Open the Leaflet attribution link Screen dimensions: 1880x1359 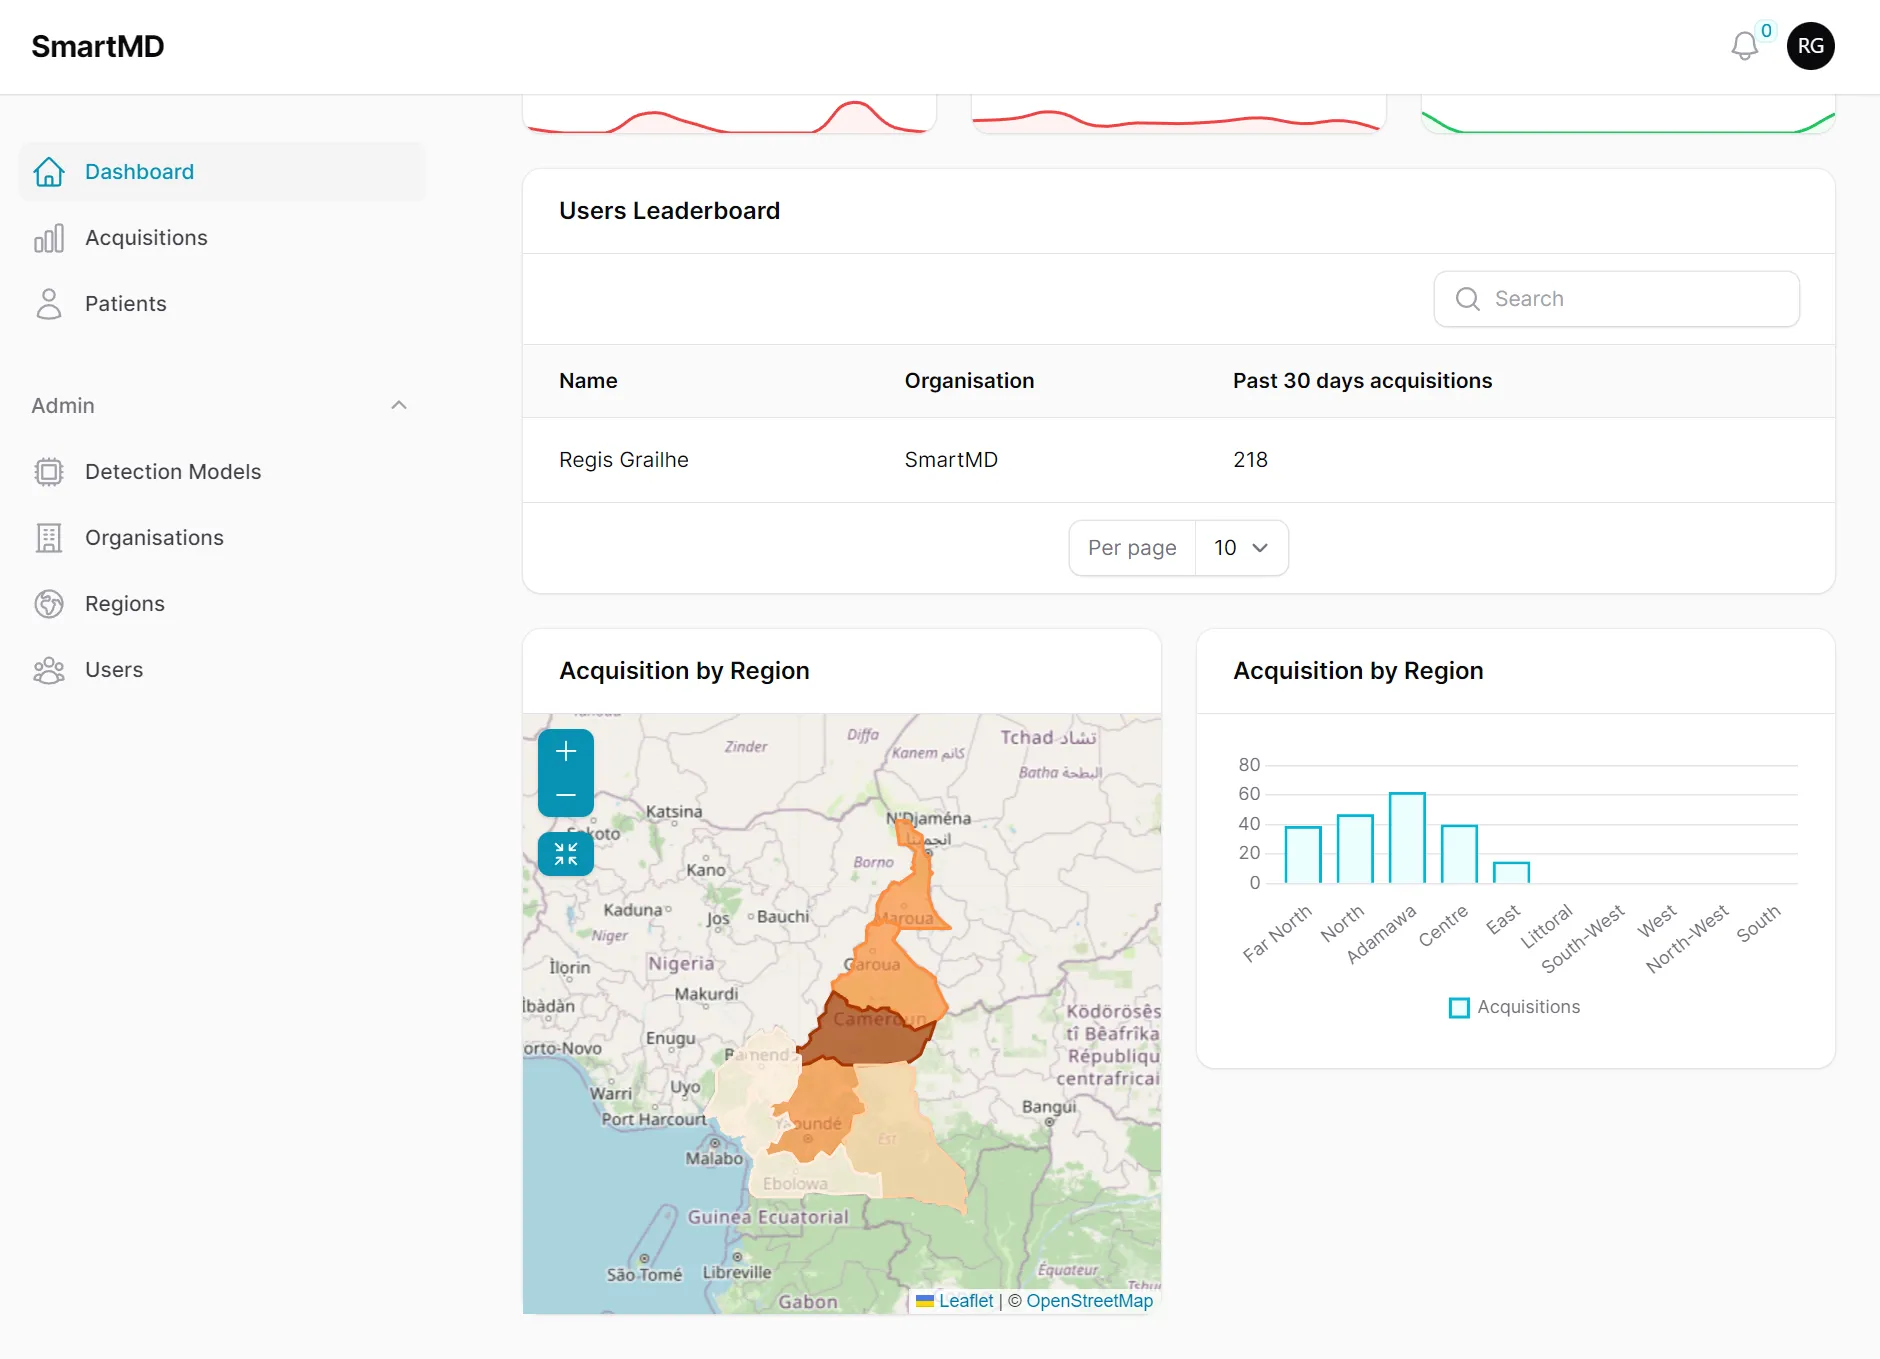pyautogui.click(x=965, y=1301)
